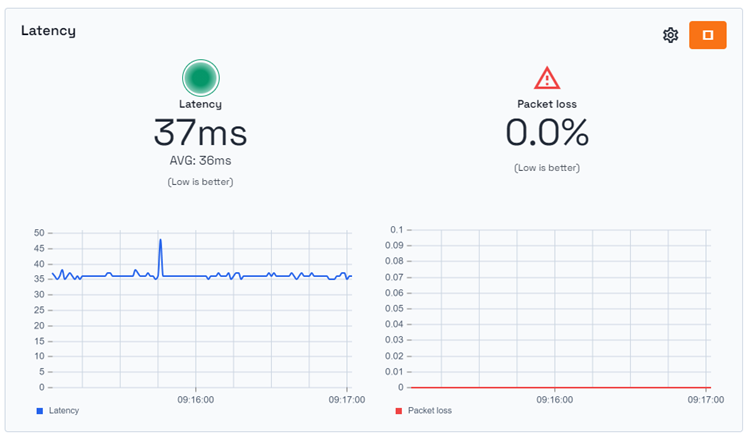Select 09:16:00 tick on packet loss chart

[x=554, y=400]
